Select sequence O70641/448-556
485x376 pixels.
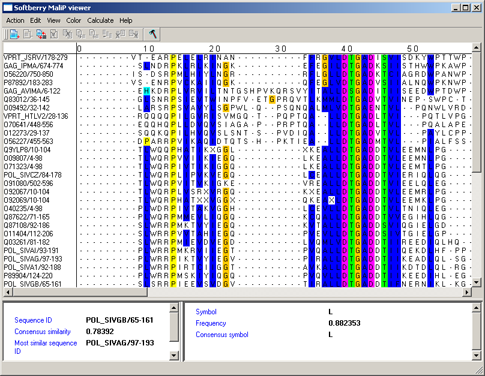(28, 125)
